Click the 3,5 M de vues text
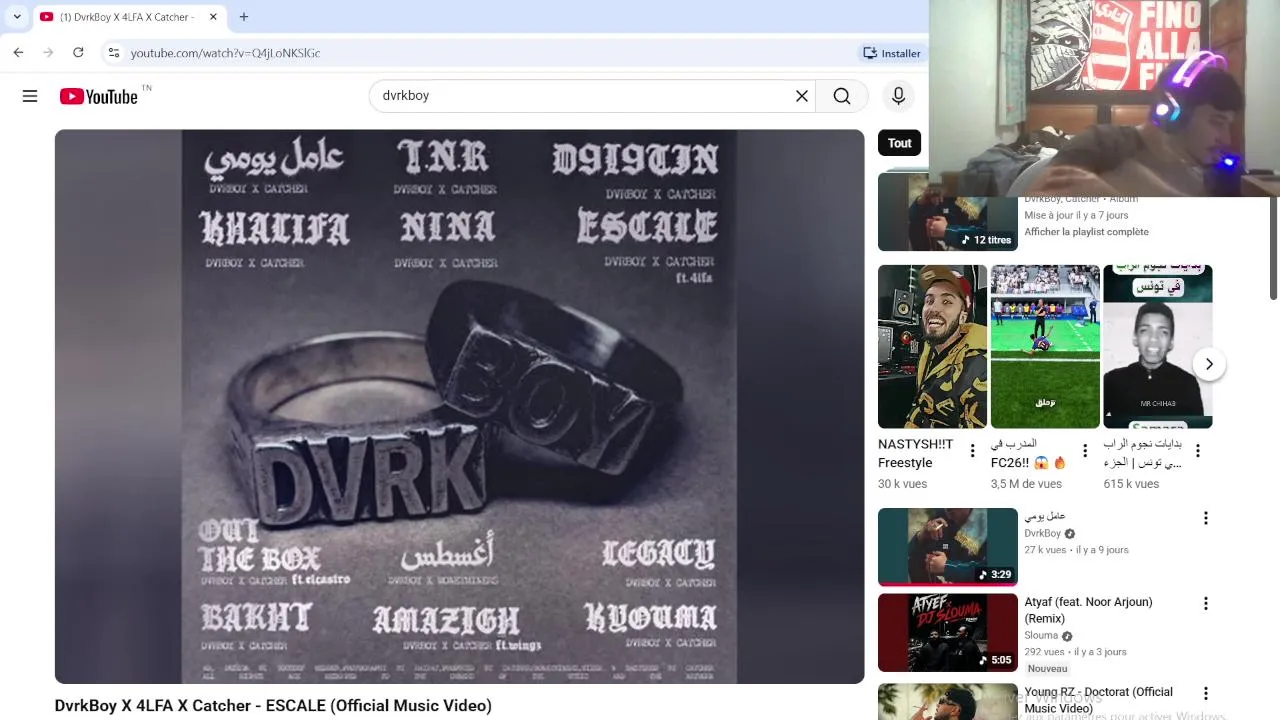 click(1026, 484)
